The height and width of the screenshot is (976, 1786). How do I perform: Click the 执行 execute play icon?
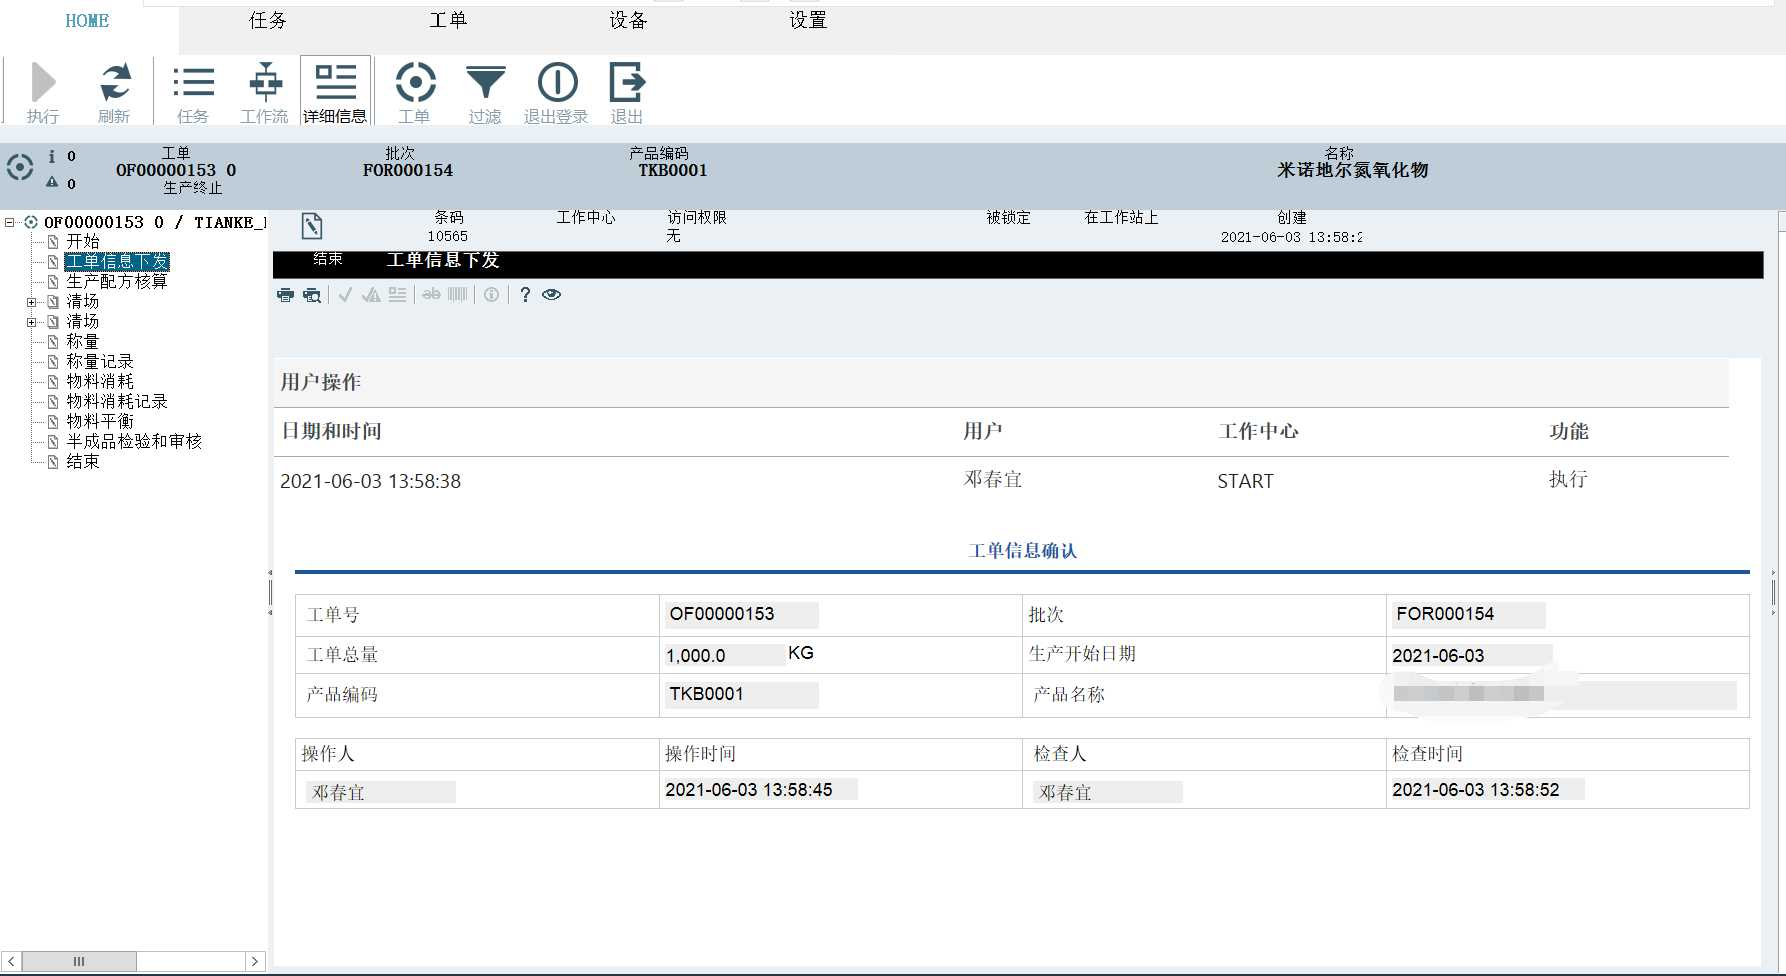click(x=43, y=82)
